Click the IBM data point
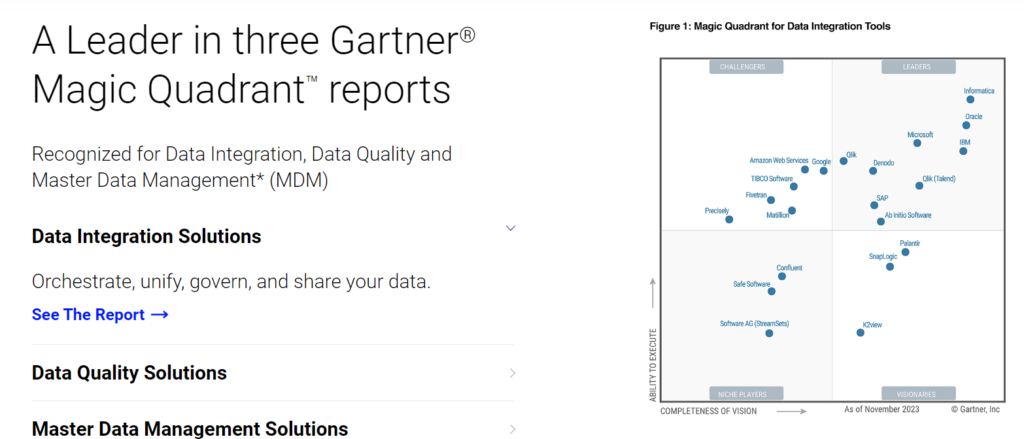 click(x=963, y=151)
